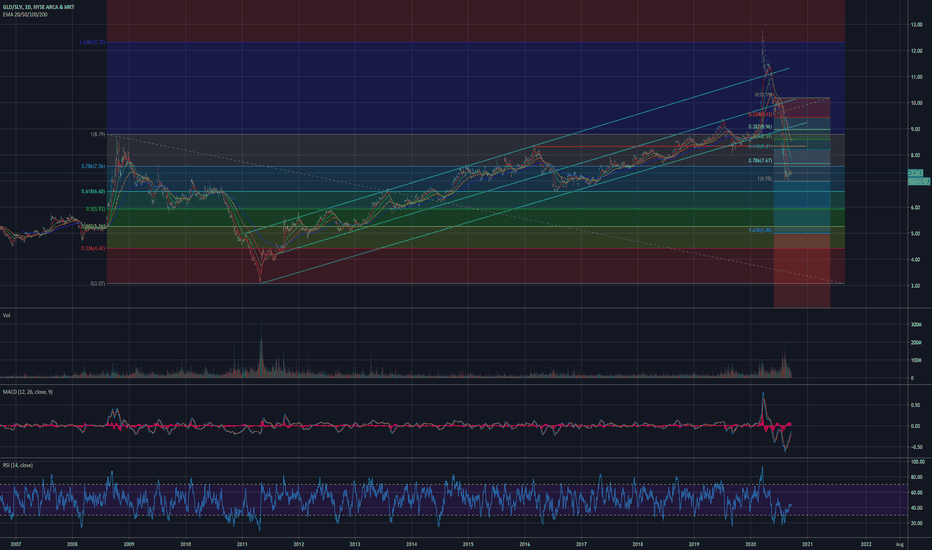Click the 2009 time axis label

[x=129, y=544]
